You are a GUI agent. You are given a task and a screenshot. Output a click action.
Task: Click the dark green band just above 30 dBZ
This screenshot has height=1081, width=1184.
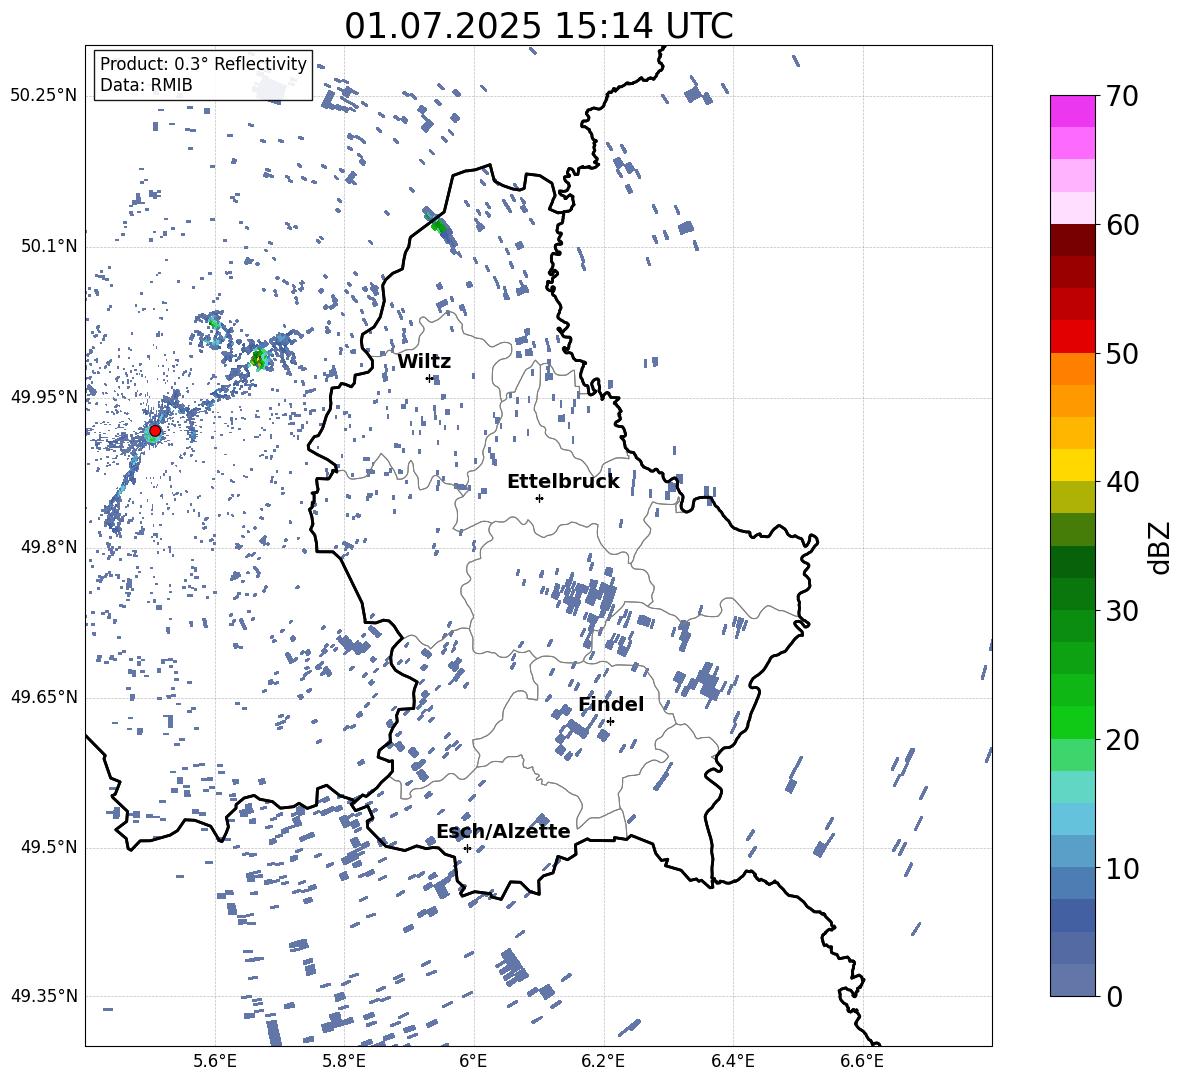[1072, 594]
